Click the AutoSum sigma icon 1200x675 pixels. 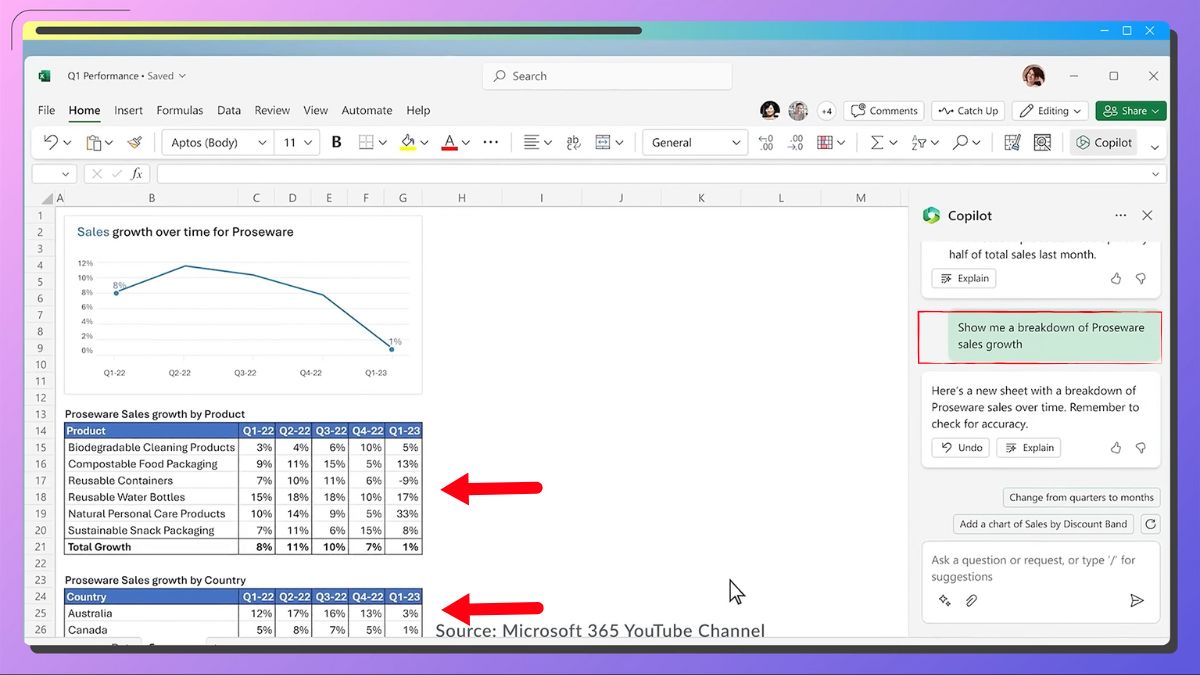point(877,143)
